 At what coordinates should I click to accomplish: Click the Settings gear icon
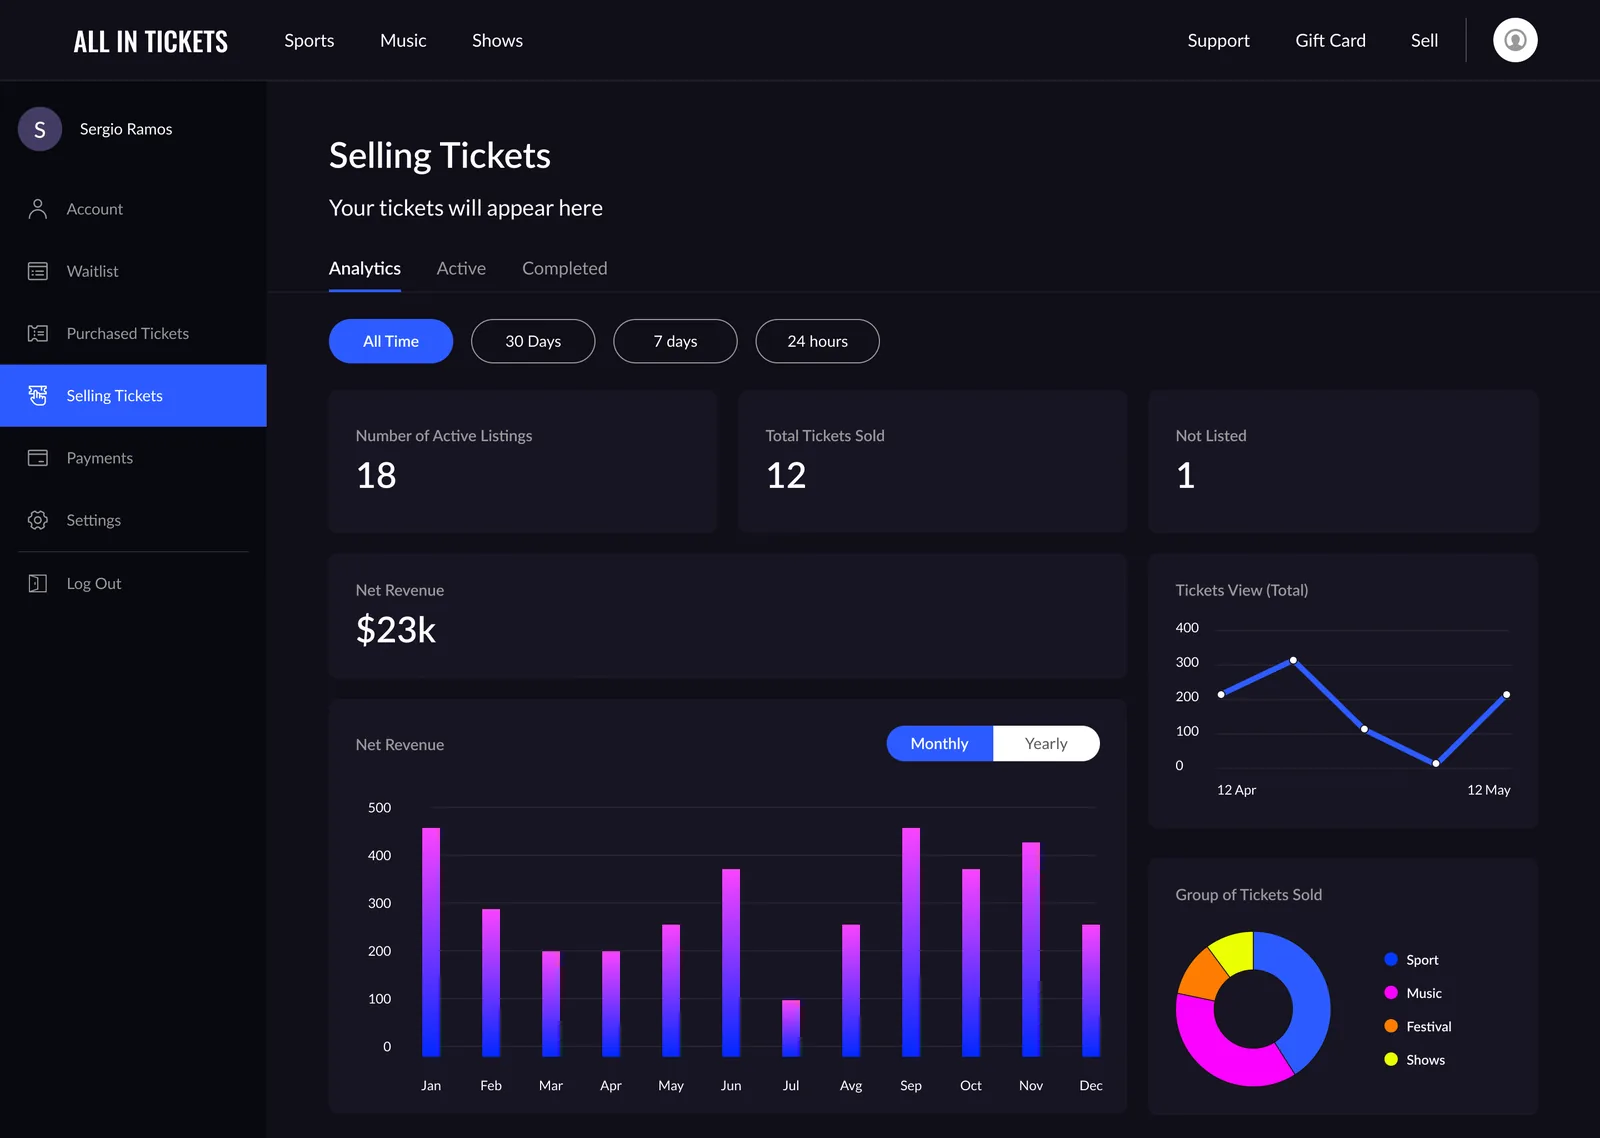tap(38, 520)
